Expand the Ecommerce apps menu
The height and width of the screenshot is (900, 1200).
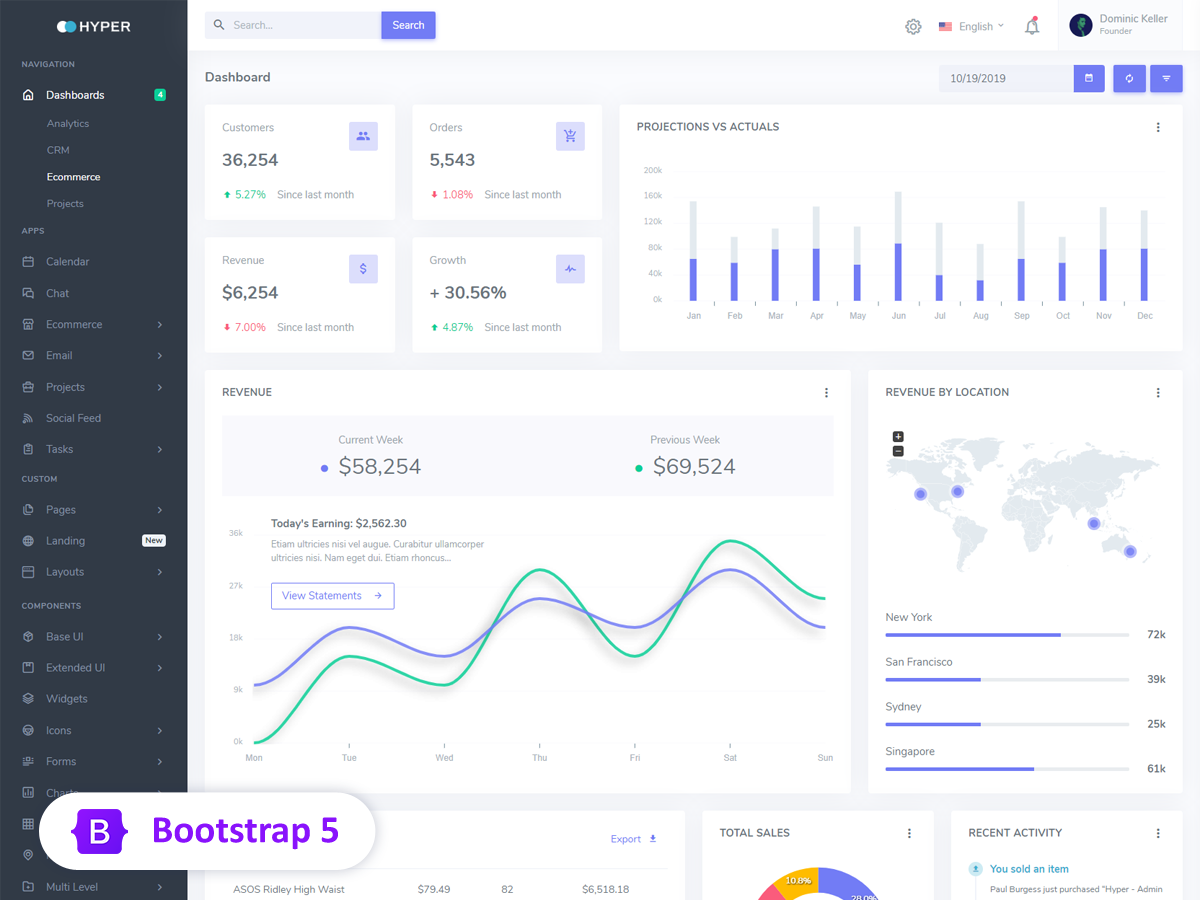[x=92, y=325]
